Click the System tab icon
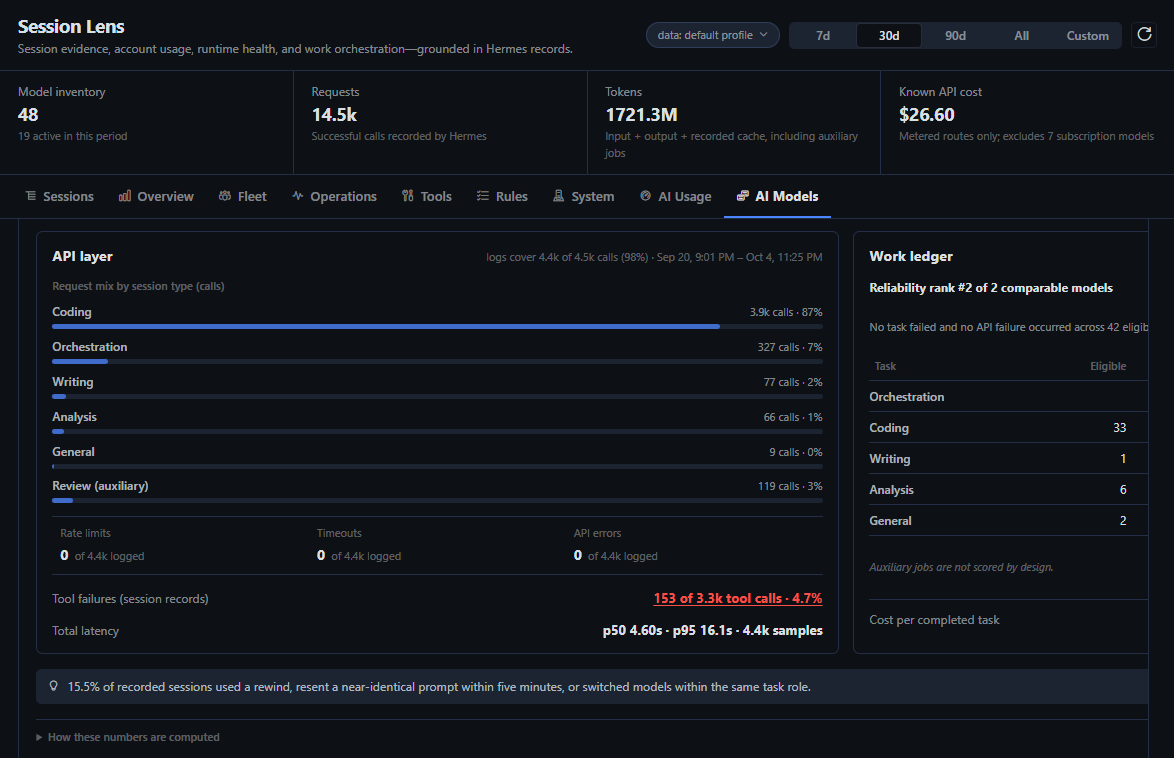This screenshot has width=1174, height=758. 559,196
